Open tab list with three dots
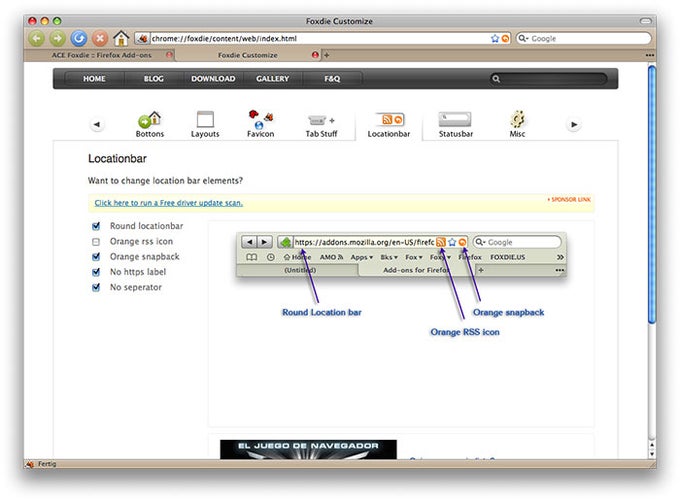680x501 pixels. (x=649, y=55)
